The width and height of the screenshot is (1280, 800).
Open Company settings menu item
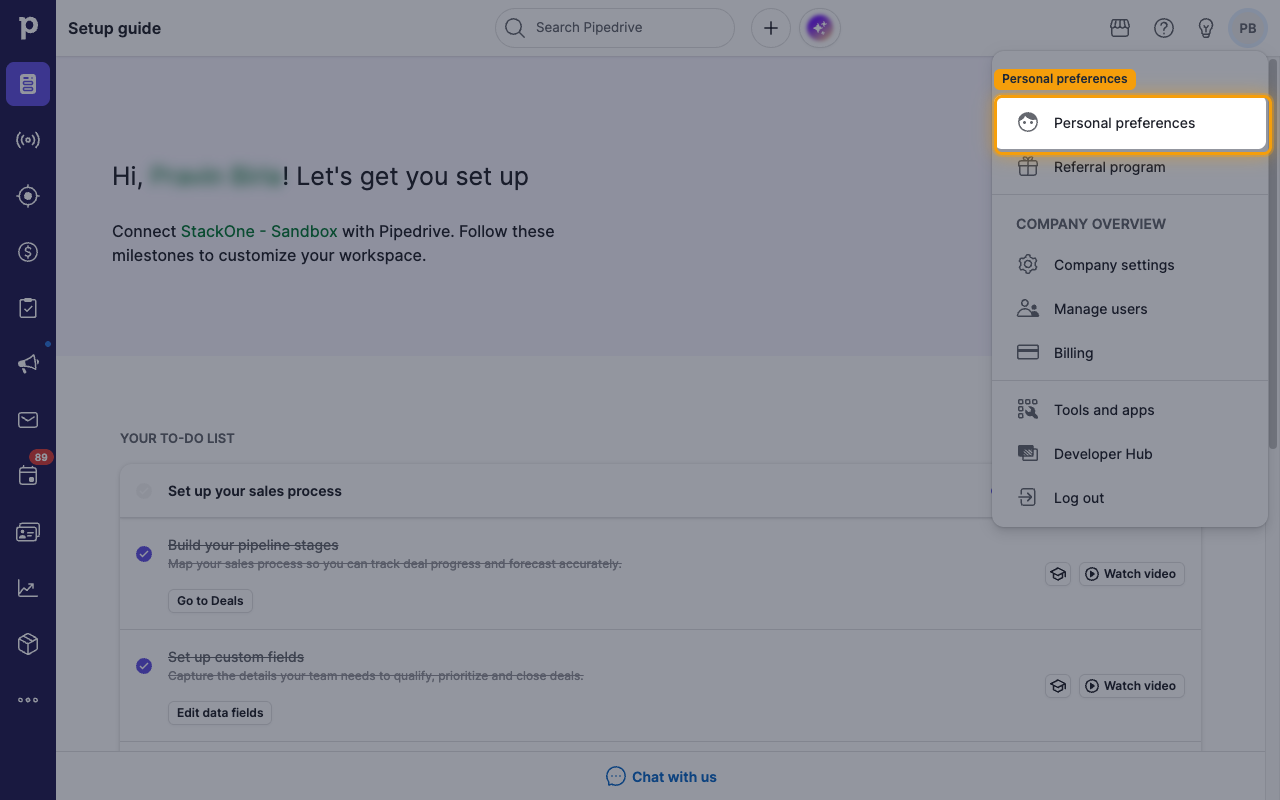[x=1131, y=265]
